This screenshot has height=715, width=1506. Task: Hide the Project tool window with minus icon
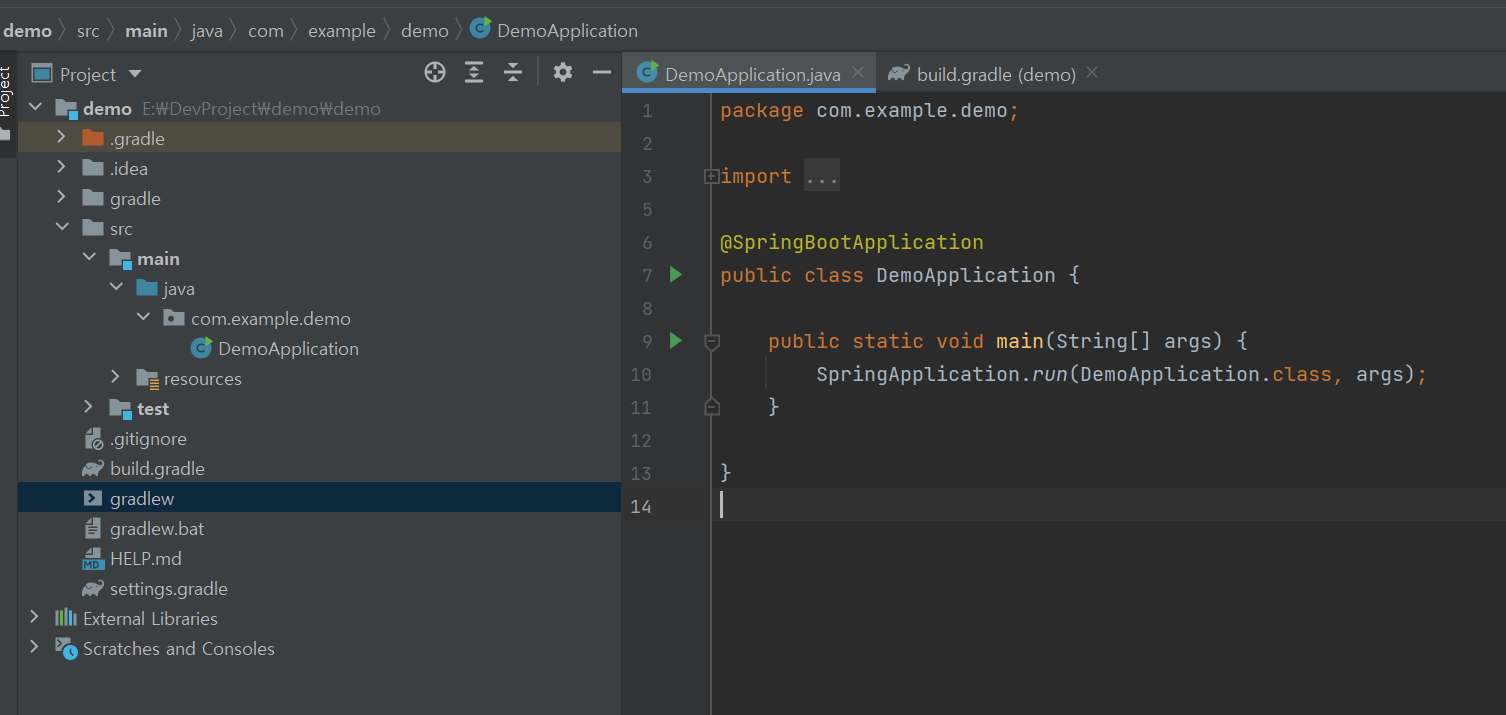pyautogui.click(x=601, y=72)
